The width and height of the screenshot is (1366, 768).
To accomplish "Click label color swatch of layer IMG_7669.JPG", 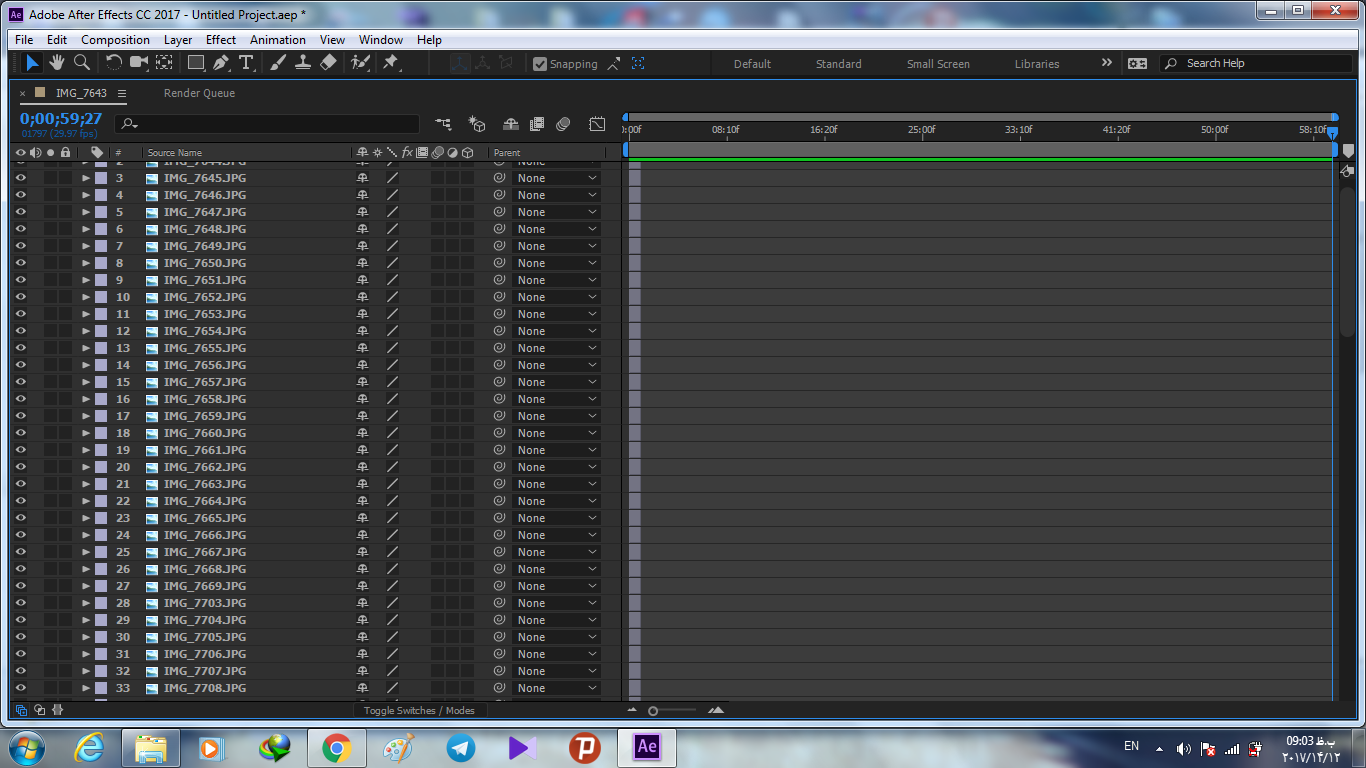I will (x=101, y=586).
